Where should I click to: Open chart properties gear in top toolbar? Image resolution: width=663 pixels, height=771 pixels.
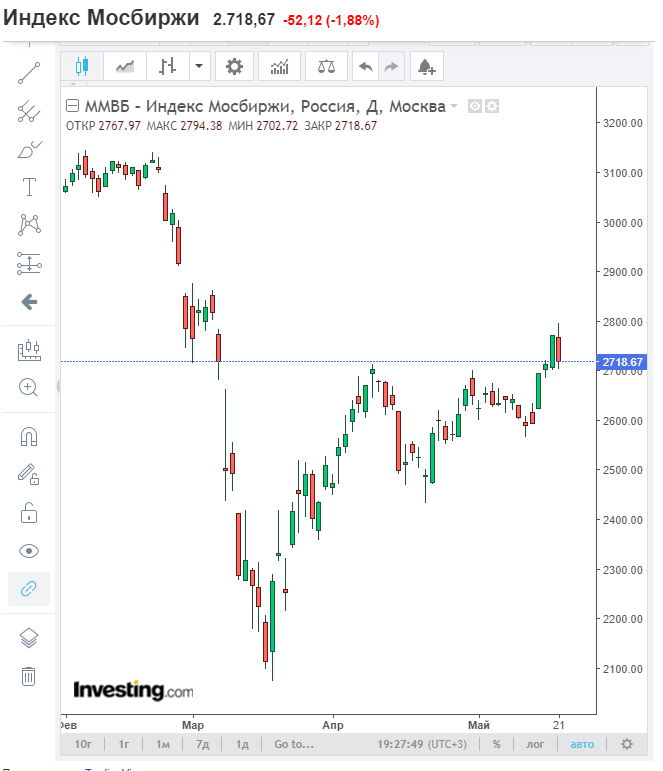coord(234,66)
